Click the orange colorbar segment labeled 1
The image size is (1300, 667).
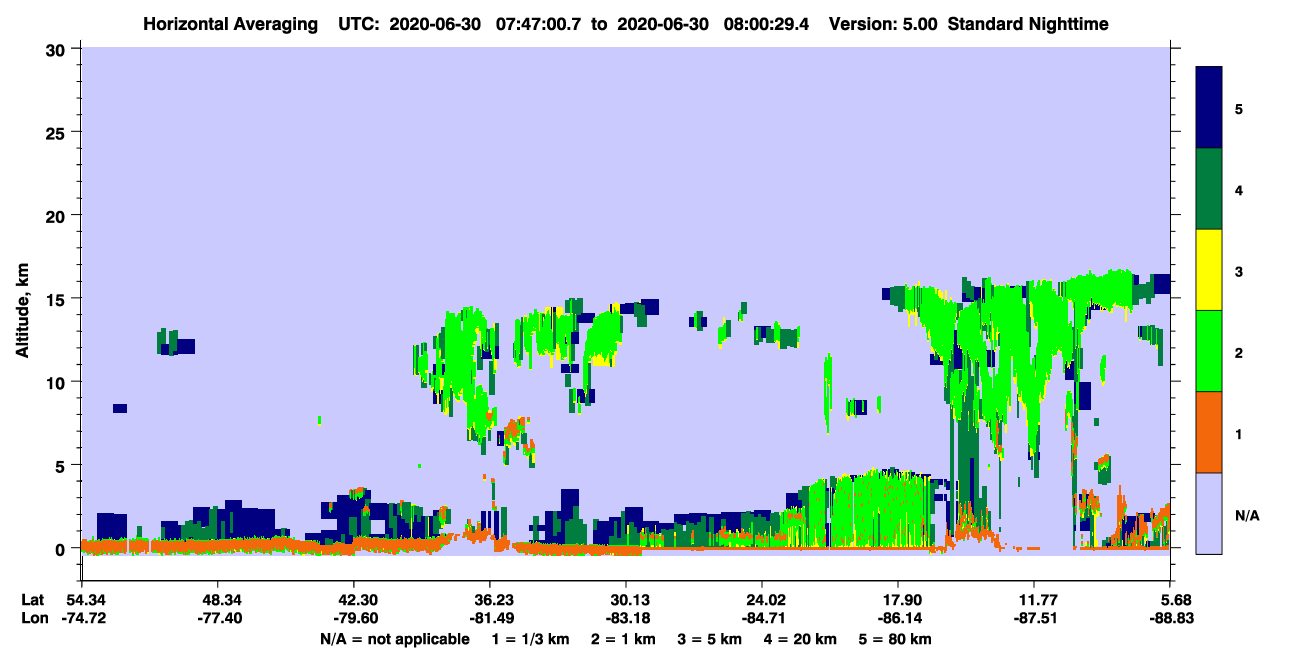coord(1209,432)
